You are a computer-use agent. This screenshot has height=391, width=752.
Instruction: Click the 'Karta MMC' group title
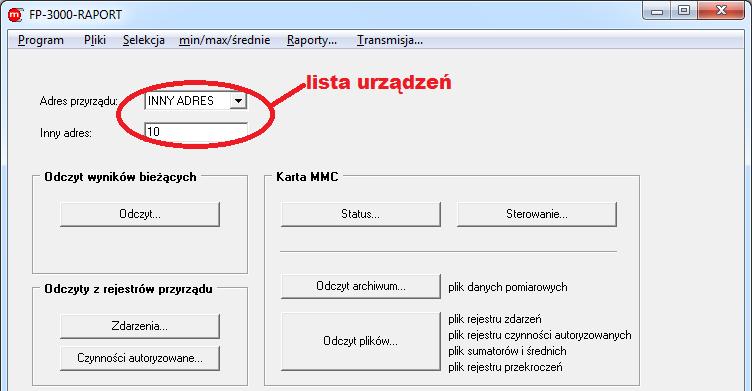tap(307, 177)
